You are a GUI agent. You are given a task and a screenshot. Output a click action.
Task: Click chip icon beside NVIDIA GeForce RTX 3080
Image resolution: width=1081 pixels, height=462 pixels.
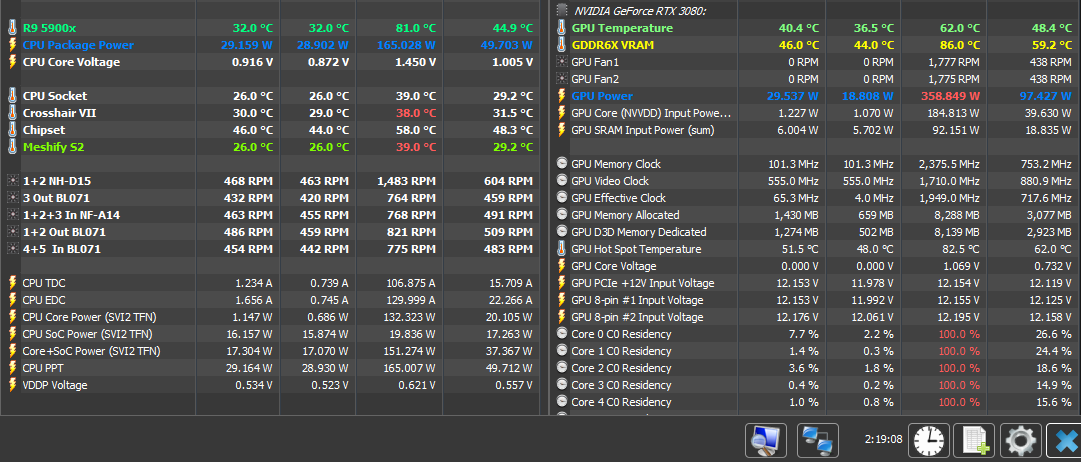[563, 10]
